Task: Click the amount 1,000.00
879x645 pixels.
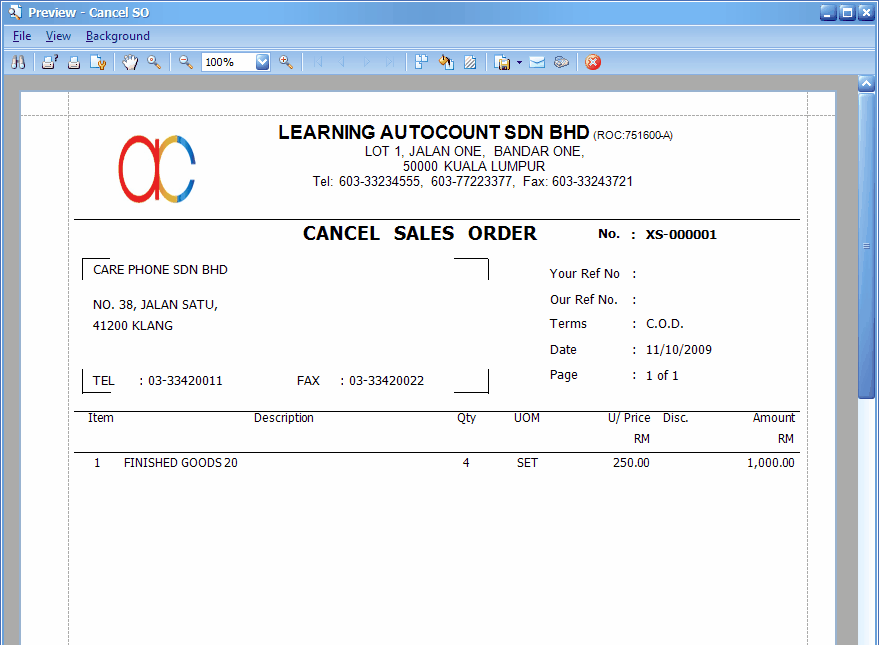Action: (x=771, y=463)
